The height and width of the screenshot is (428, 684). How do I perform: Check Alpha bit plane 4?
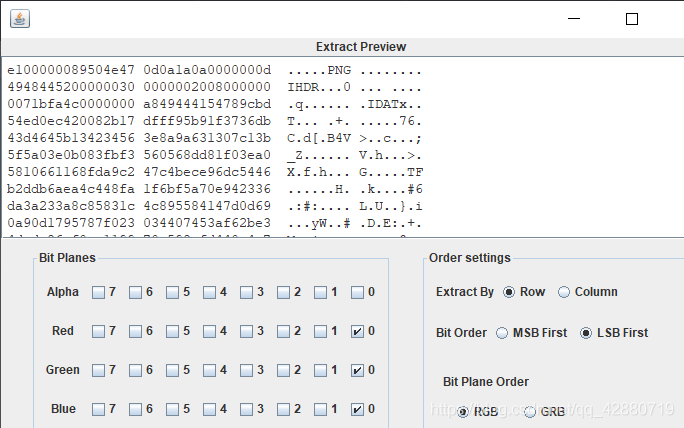[x=209, y=292]
